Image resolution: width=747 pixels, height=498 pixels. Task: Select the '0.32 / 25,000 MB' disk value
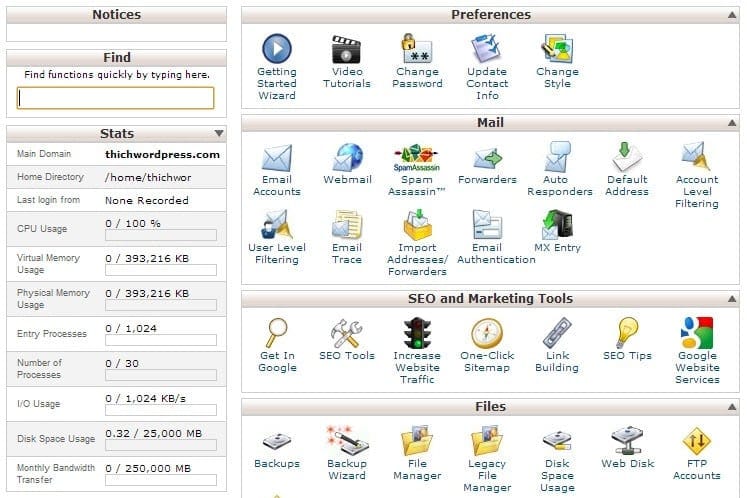click(154, 434)
